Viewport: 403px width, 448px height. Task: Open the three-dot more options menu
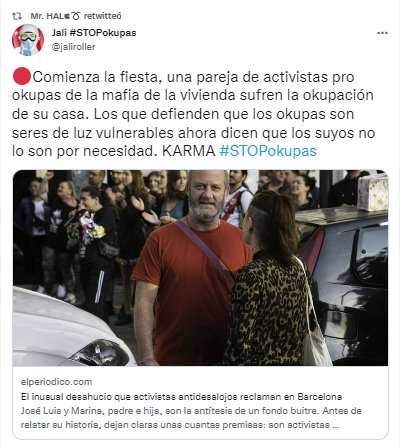tap(382, 33)
